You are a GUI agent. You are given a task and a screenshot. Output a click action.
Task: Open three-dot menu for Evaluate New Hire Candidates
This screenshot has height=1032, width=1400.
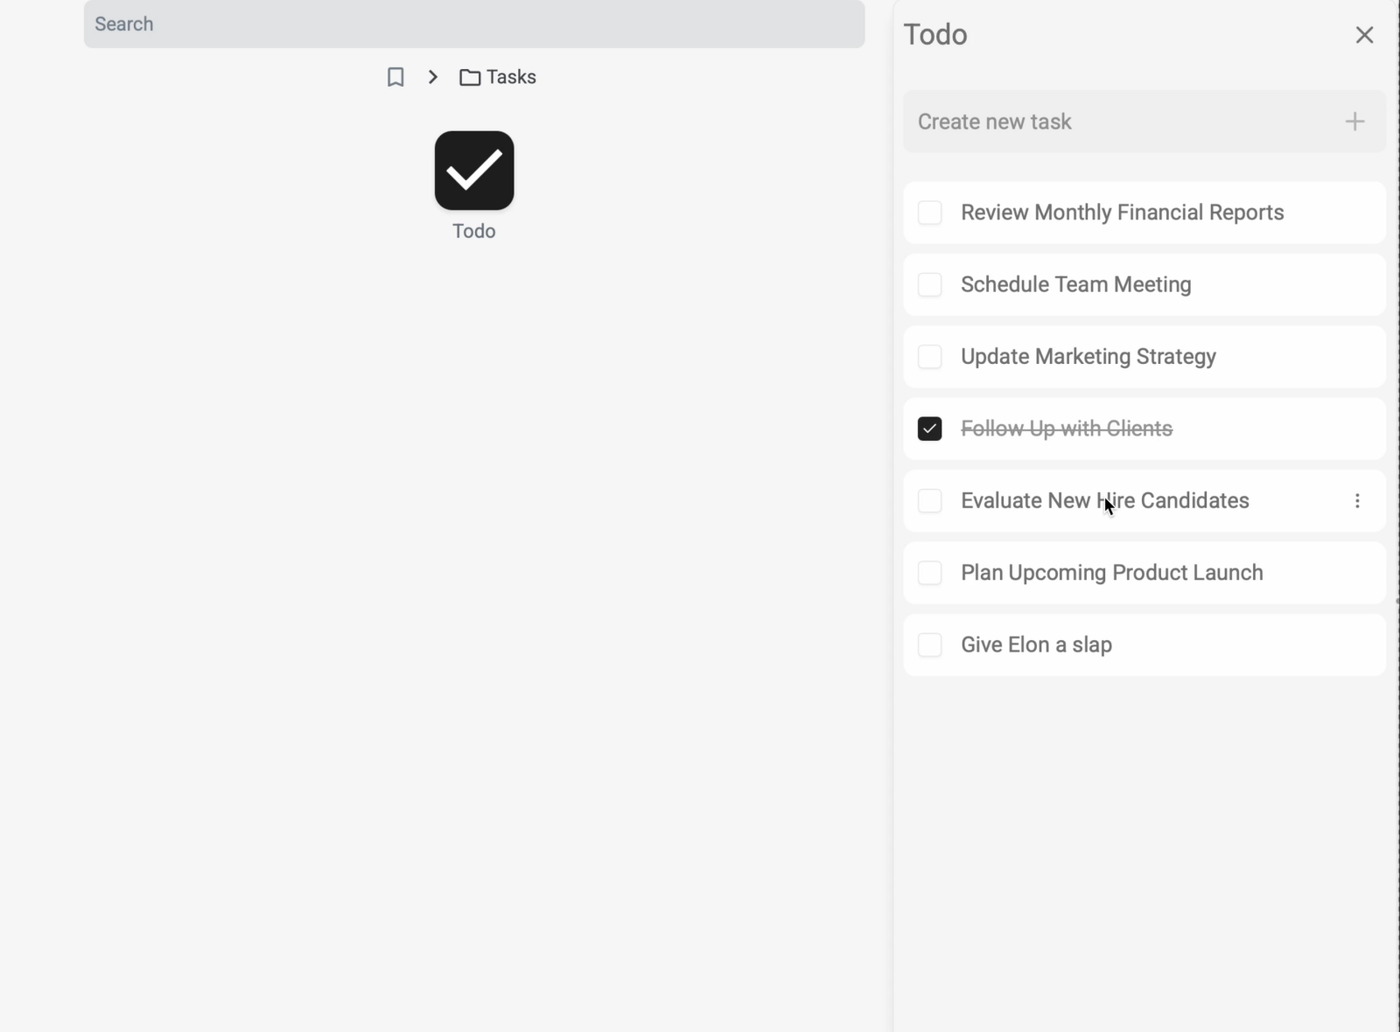tap(1357, 501)
